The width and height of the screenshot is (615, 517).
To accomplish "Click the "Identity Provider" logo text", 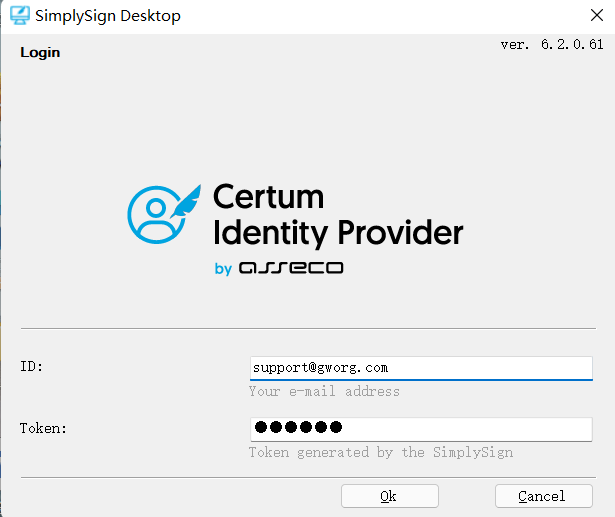I will [338, 233].
